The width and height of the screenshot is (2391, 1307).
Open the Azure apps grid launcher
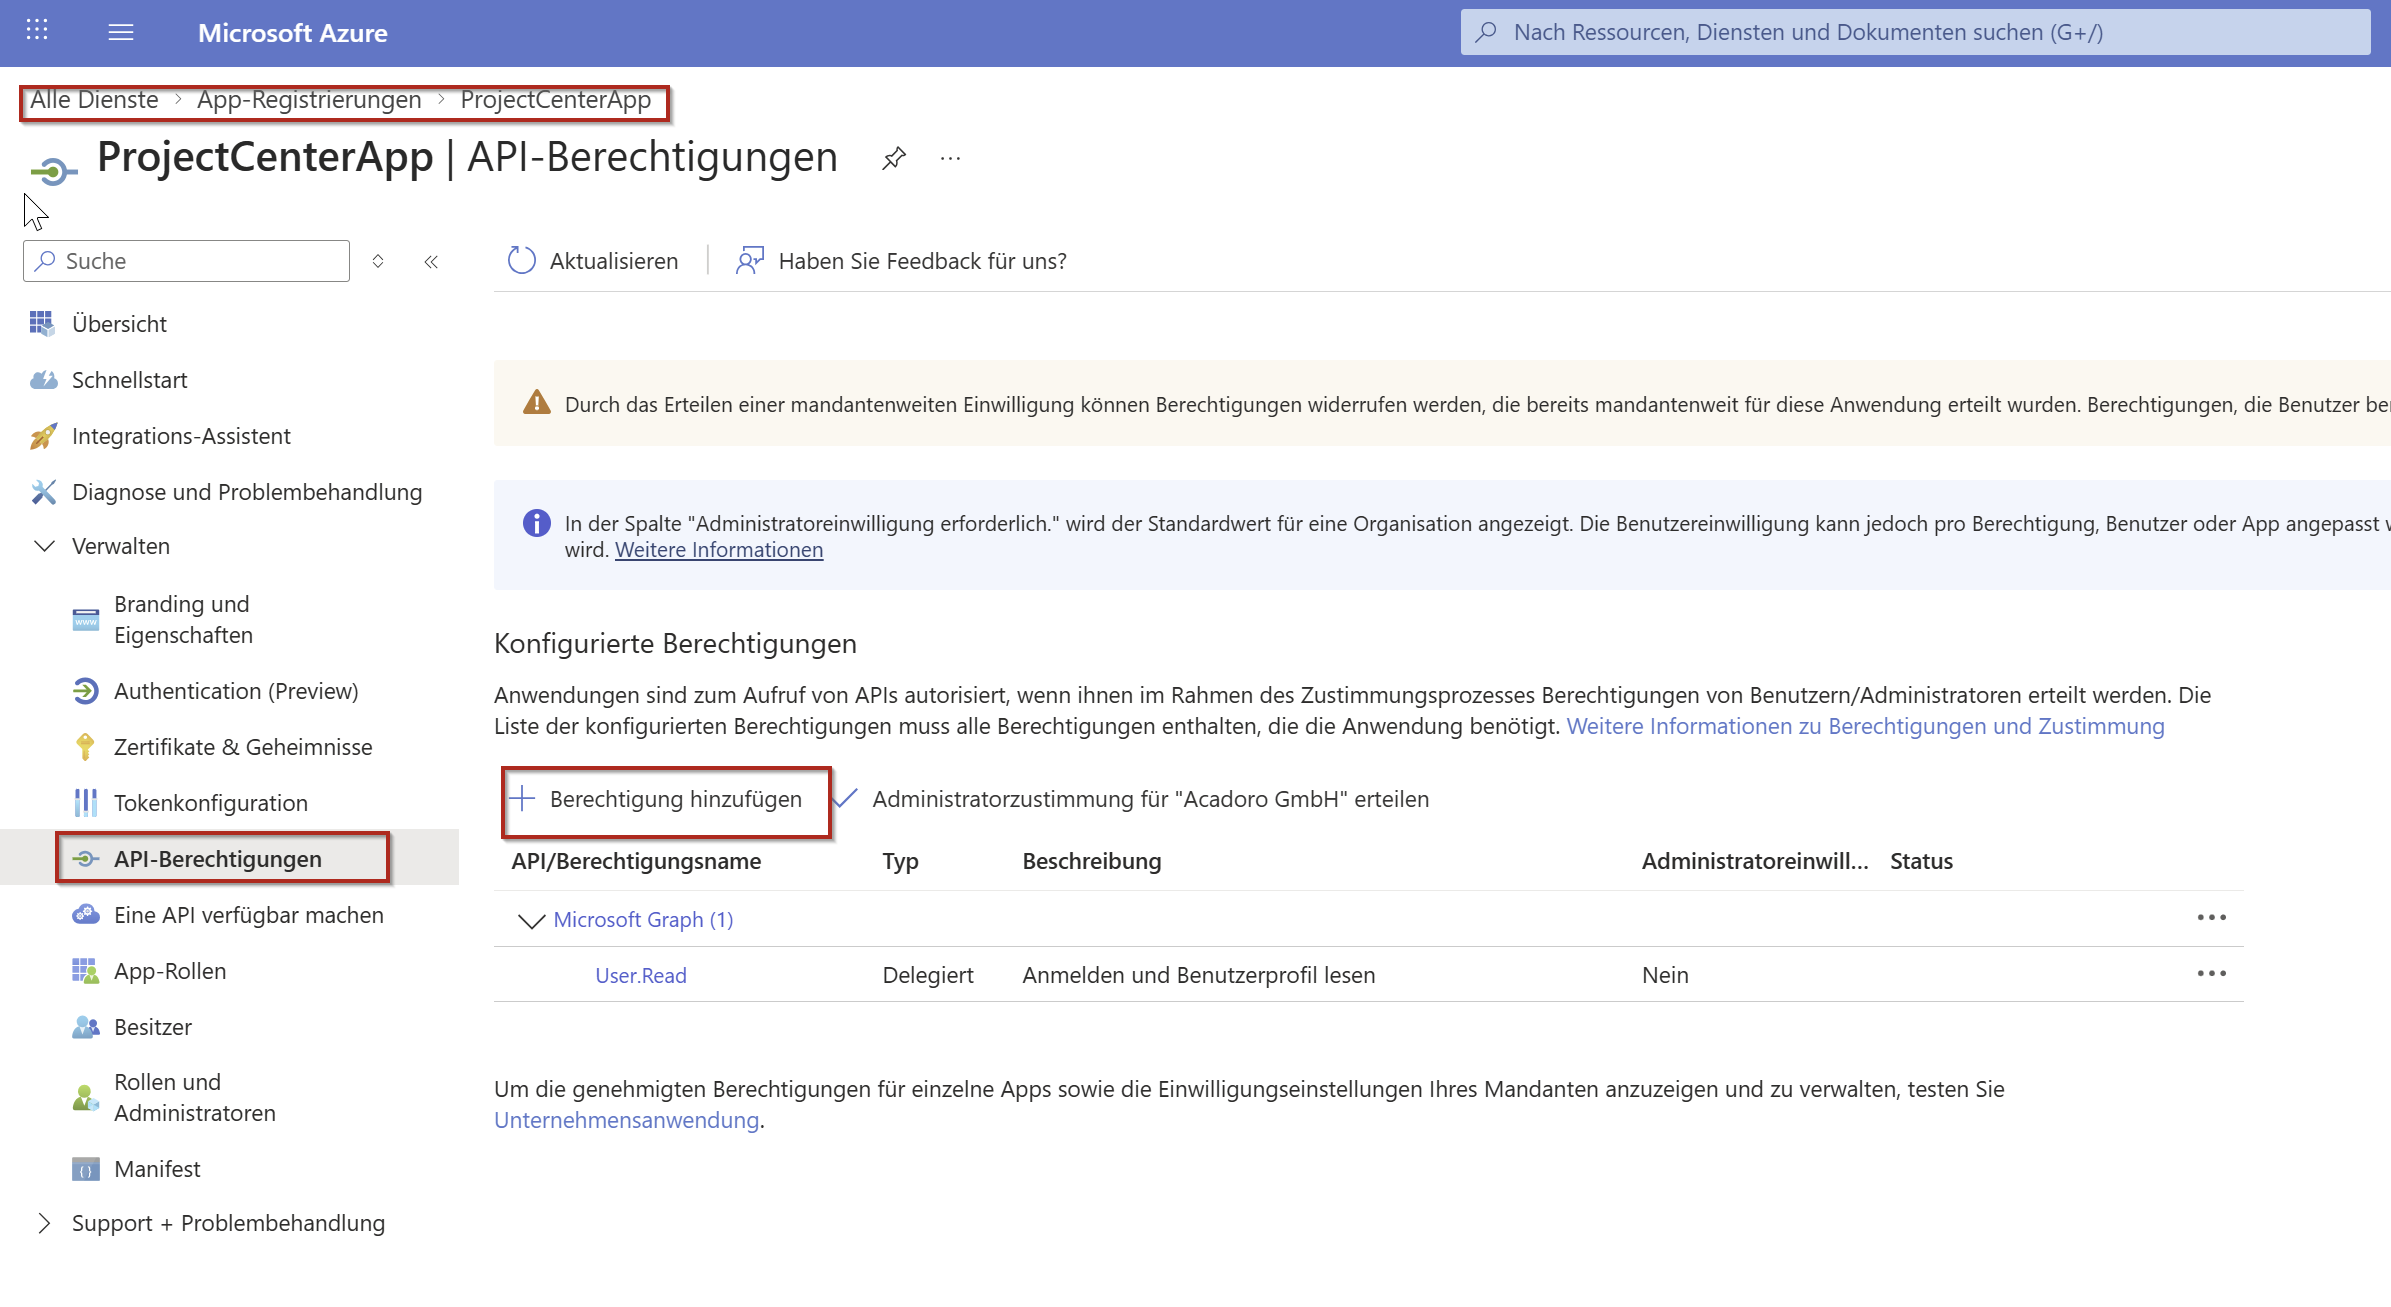[37, 31]
